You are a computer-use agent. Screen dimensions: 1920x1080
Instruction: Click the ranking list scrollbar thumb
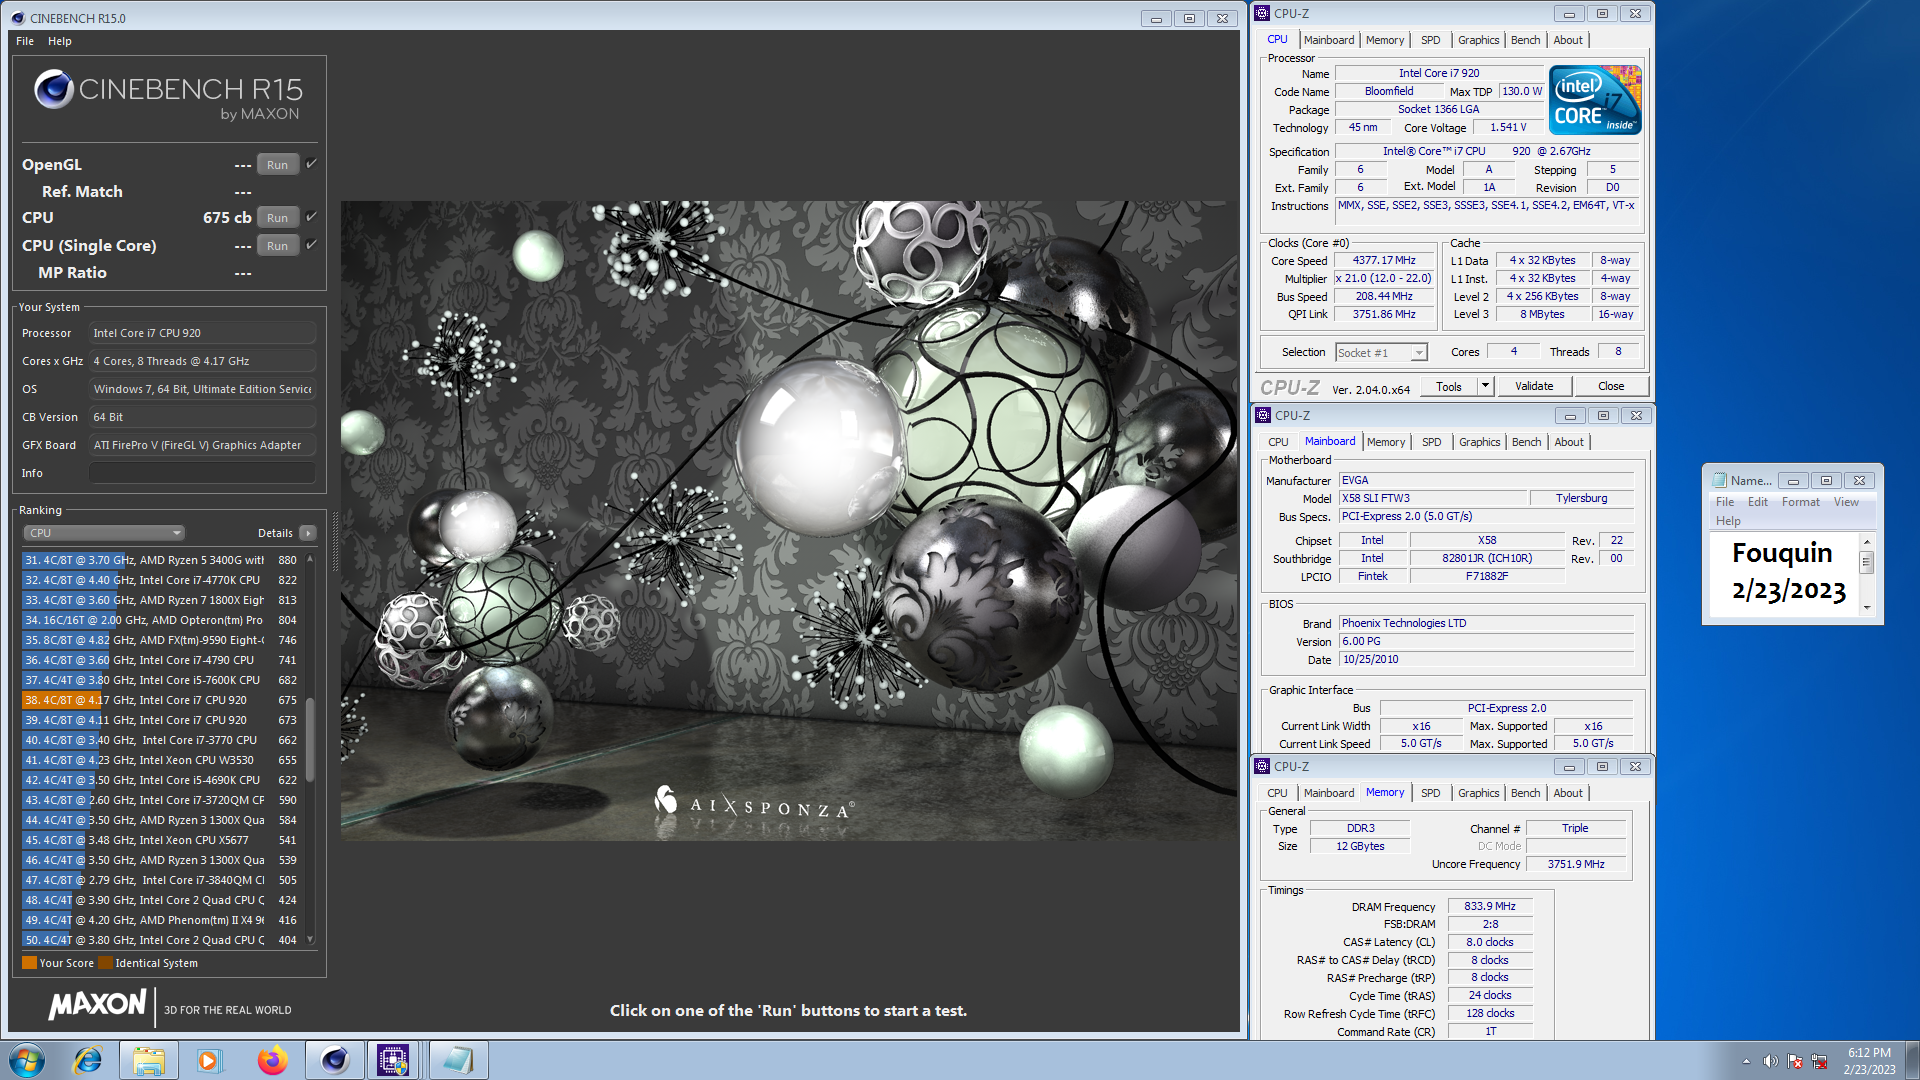click(x=310, y=740)
